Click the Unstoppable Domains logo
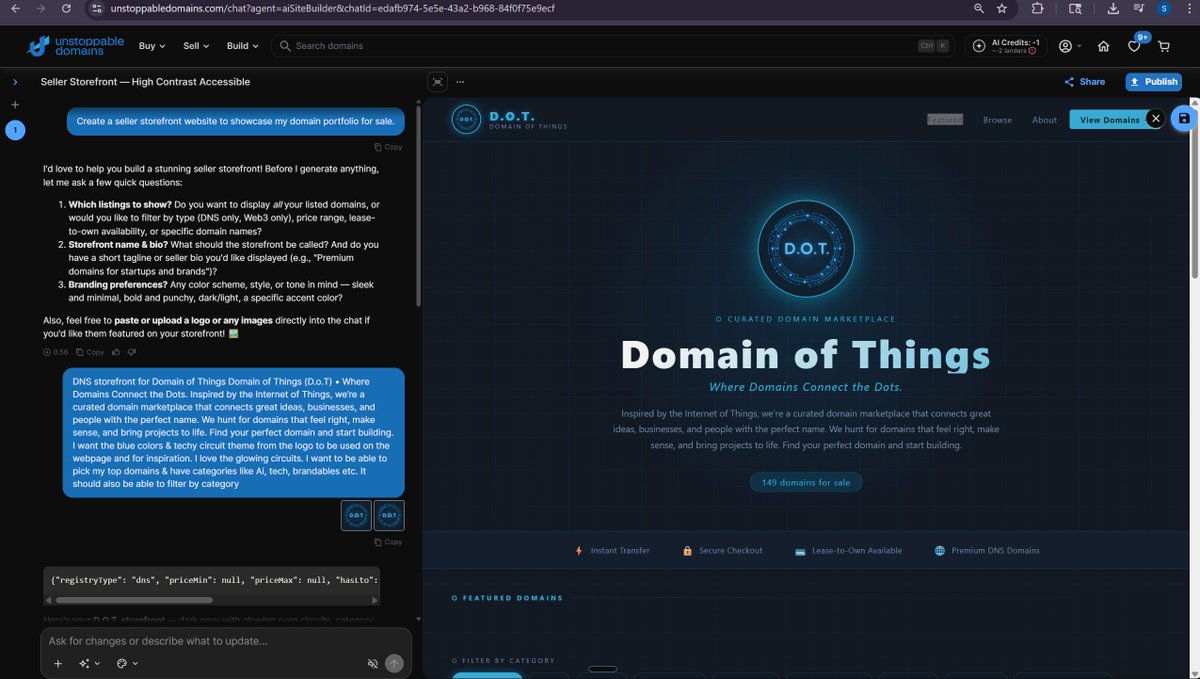This screenshot has height=679, width=1200. pos(75,45)
